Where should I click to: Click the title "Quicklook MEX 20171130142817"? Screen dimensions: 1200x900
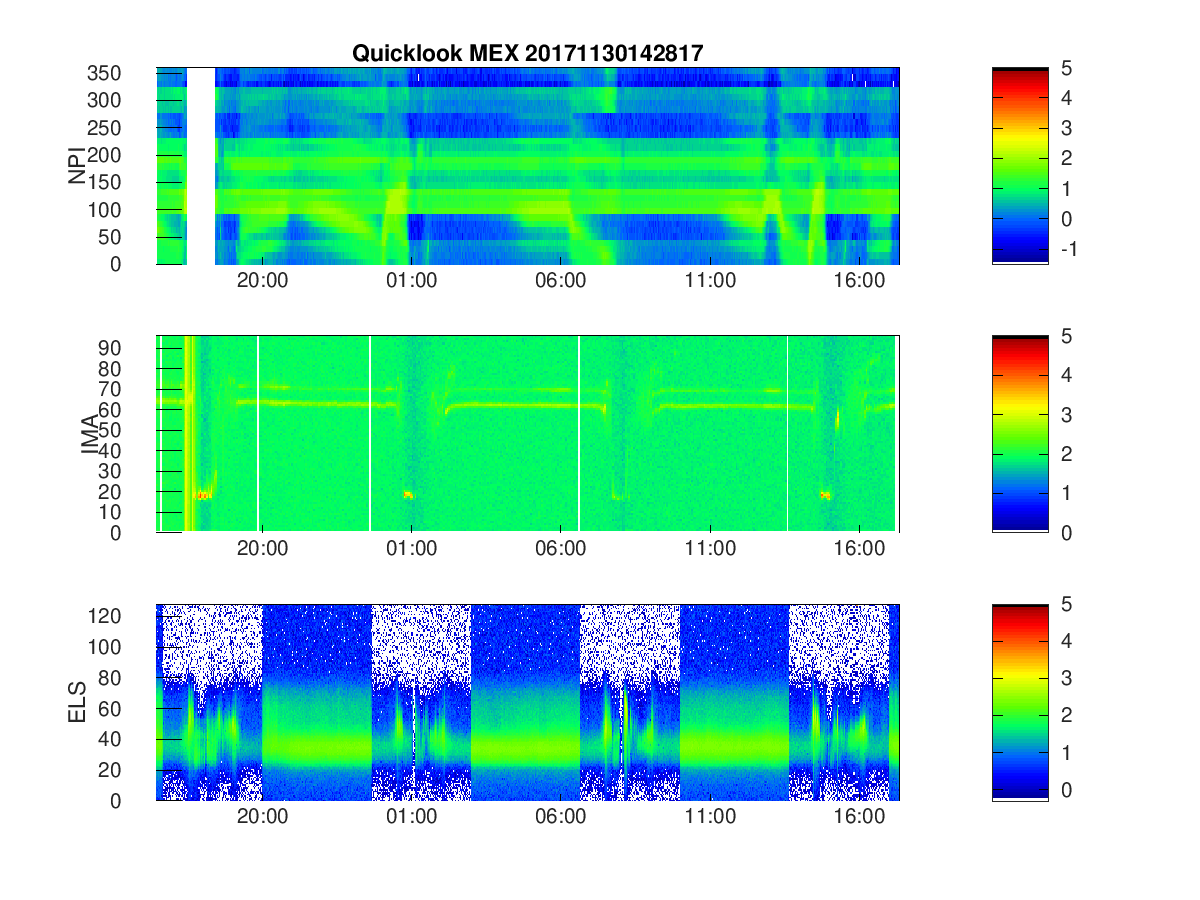526,54
